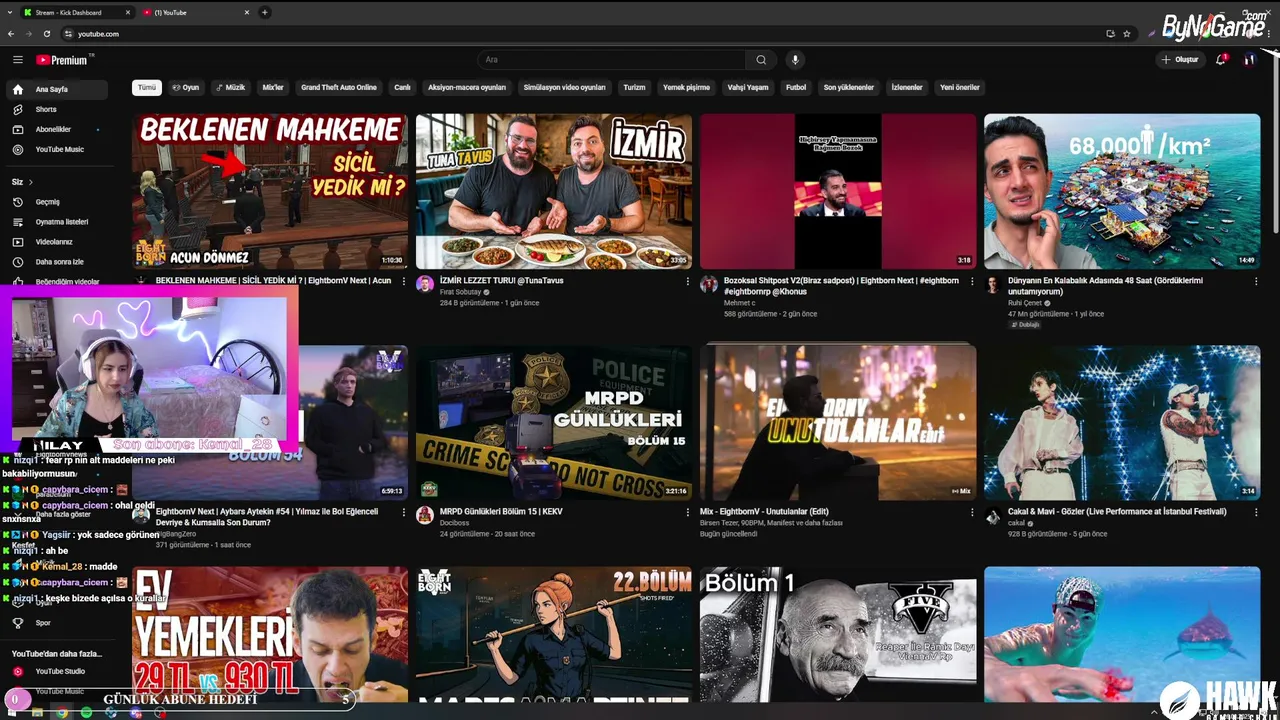Select the Müzik filter chip
Viewport: 1280px width, 720px height.
point(231,87)
